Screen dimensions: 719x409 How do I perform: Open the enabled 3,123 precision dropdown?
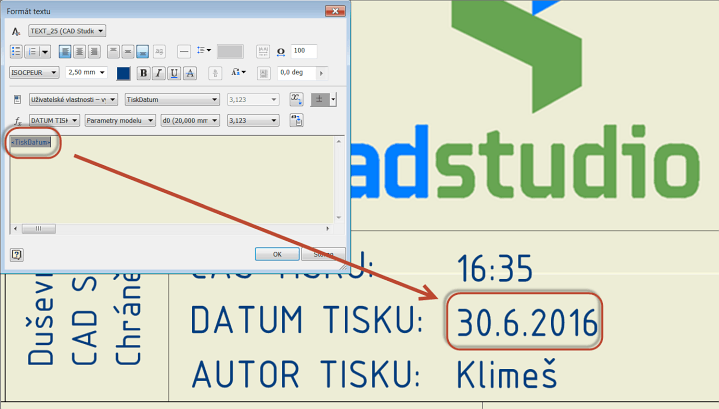253,121
